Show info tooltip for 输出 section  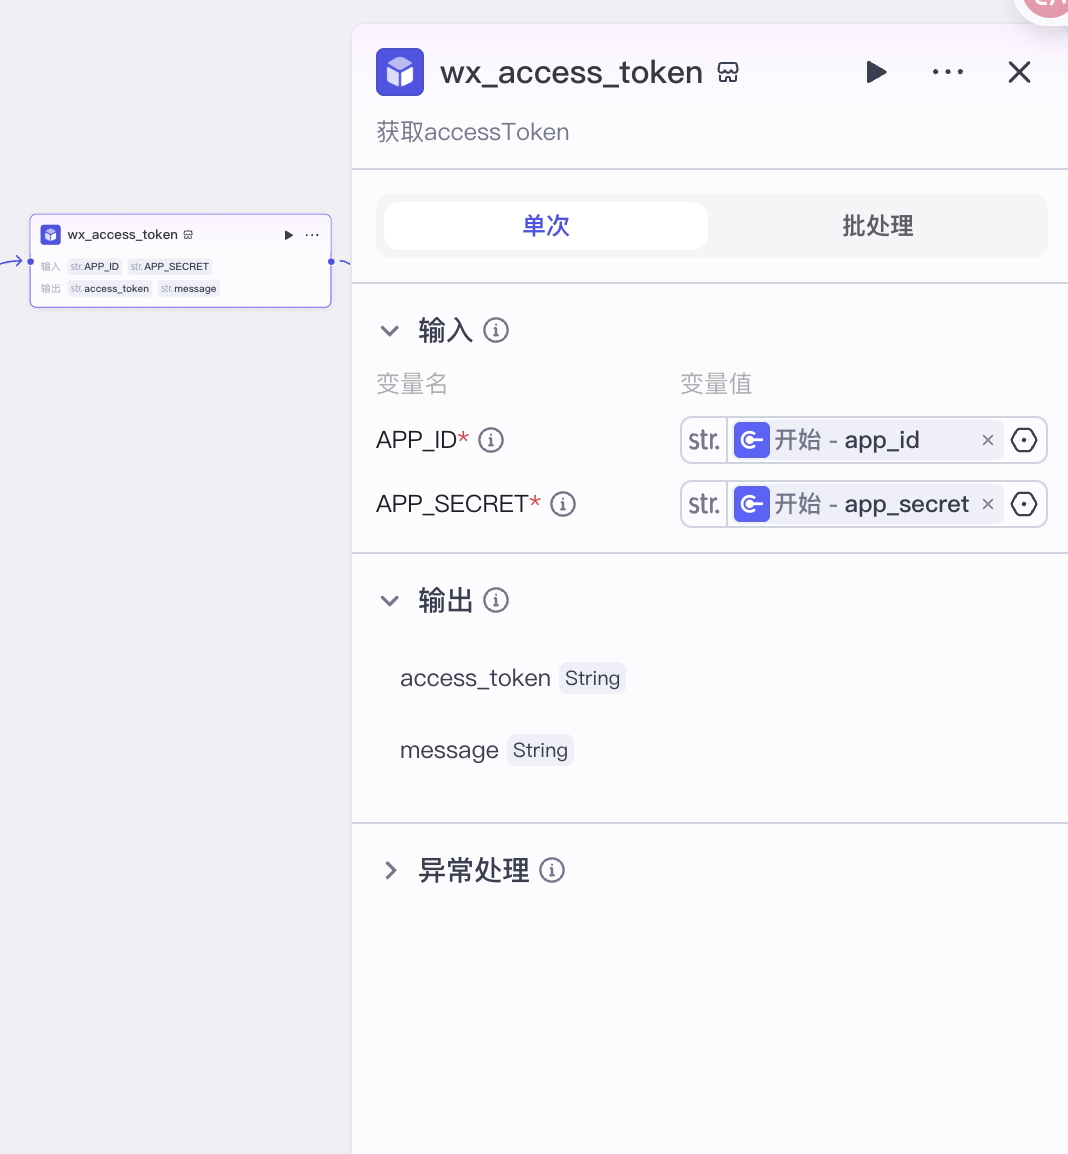[x=496, y=601]
